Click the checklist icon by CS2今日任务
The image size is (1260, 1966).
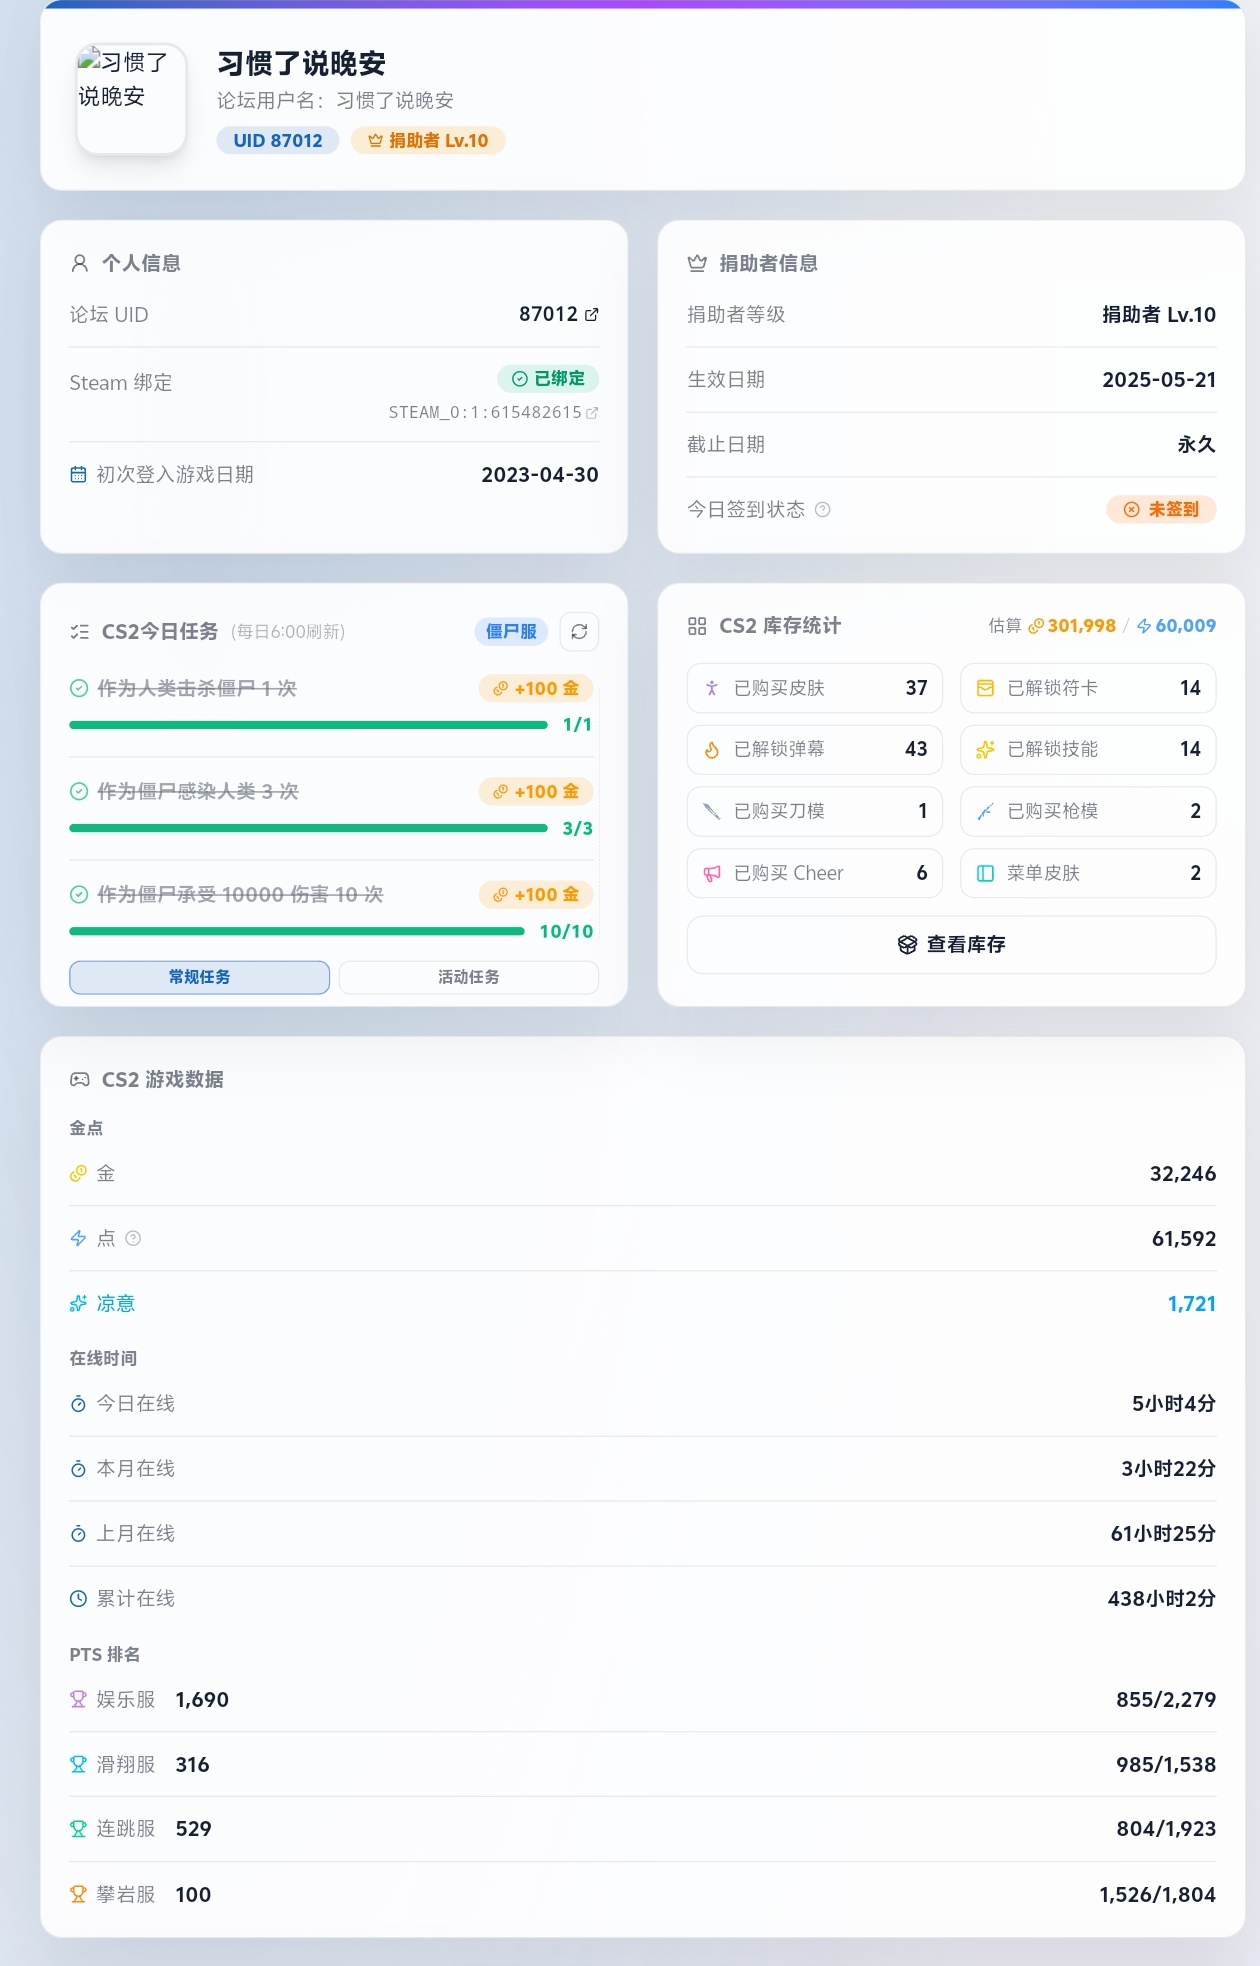click(x=80, y=632)
